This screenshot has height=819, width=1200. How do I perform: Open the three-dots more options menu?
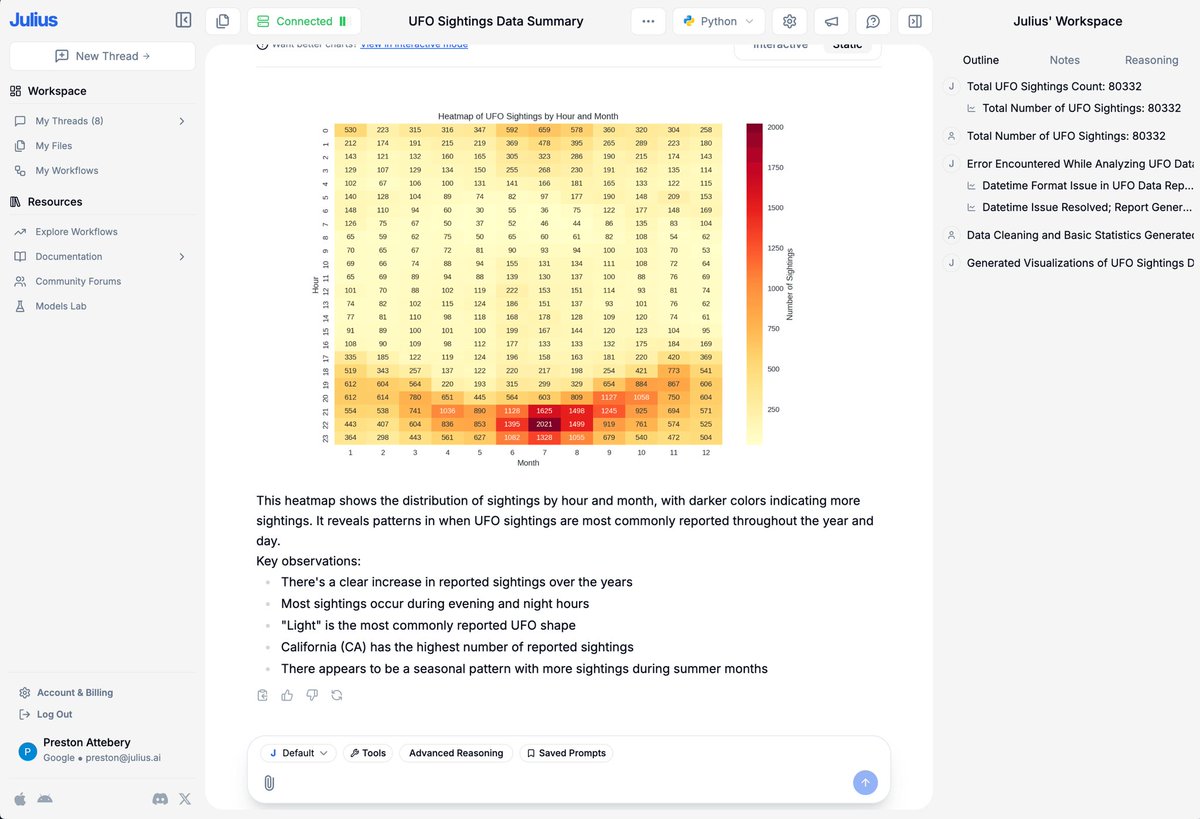[x=648, y=21]
